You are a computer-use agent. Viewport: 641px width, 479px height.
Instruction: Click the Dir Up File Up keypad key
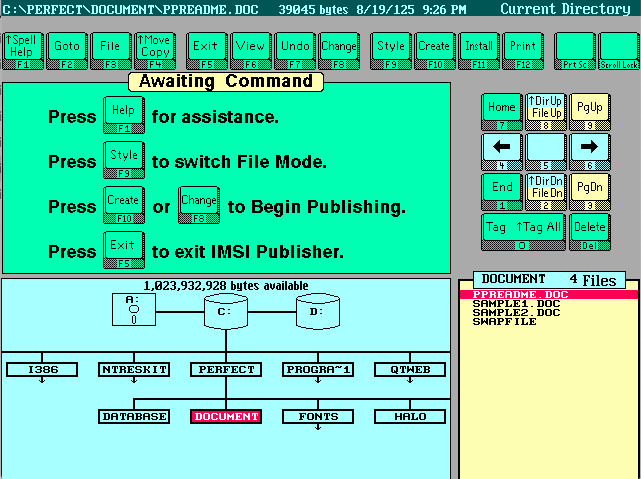pos(546,112)
